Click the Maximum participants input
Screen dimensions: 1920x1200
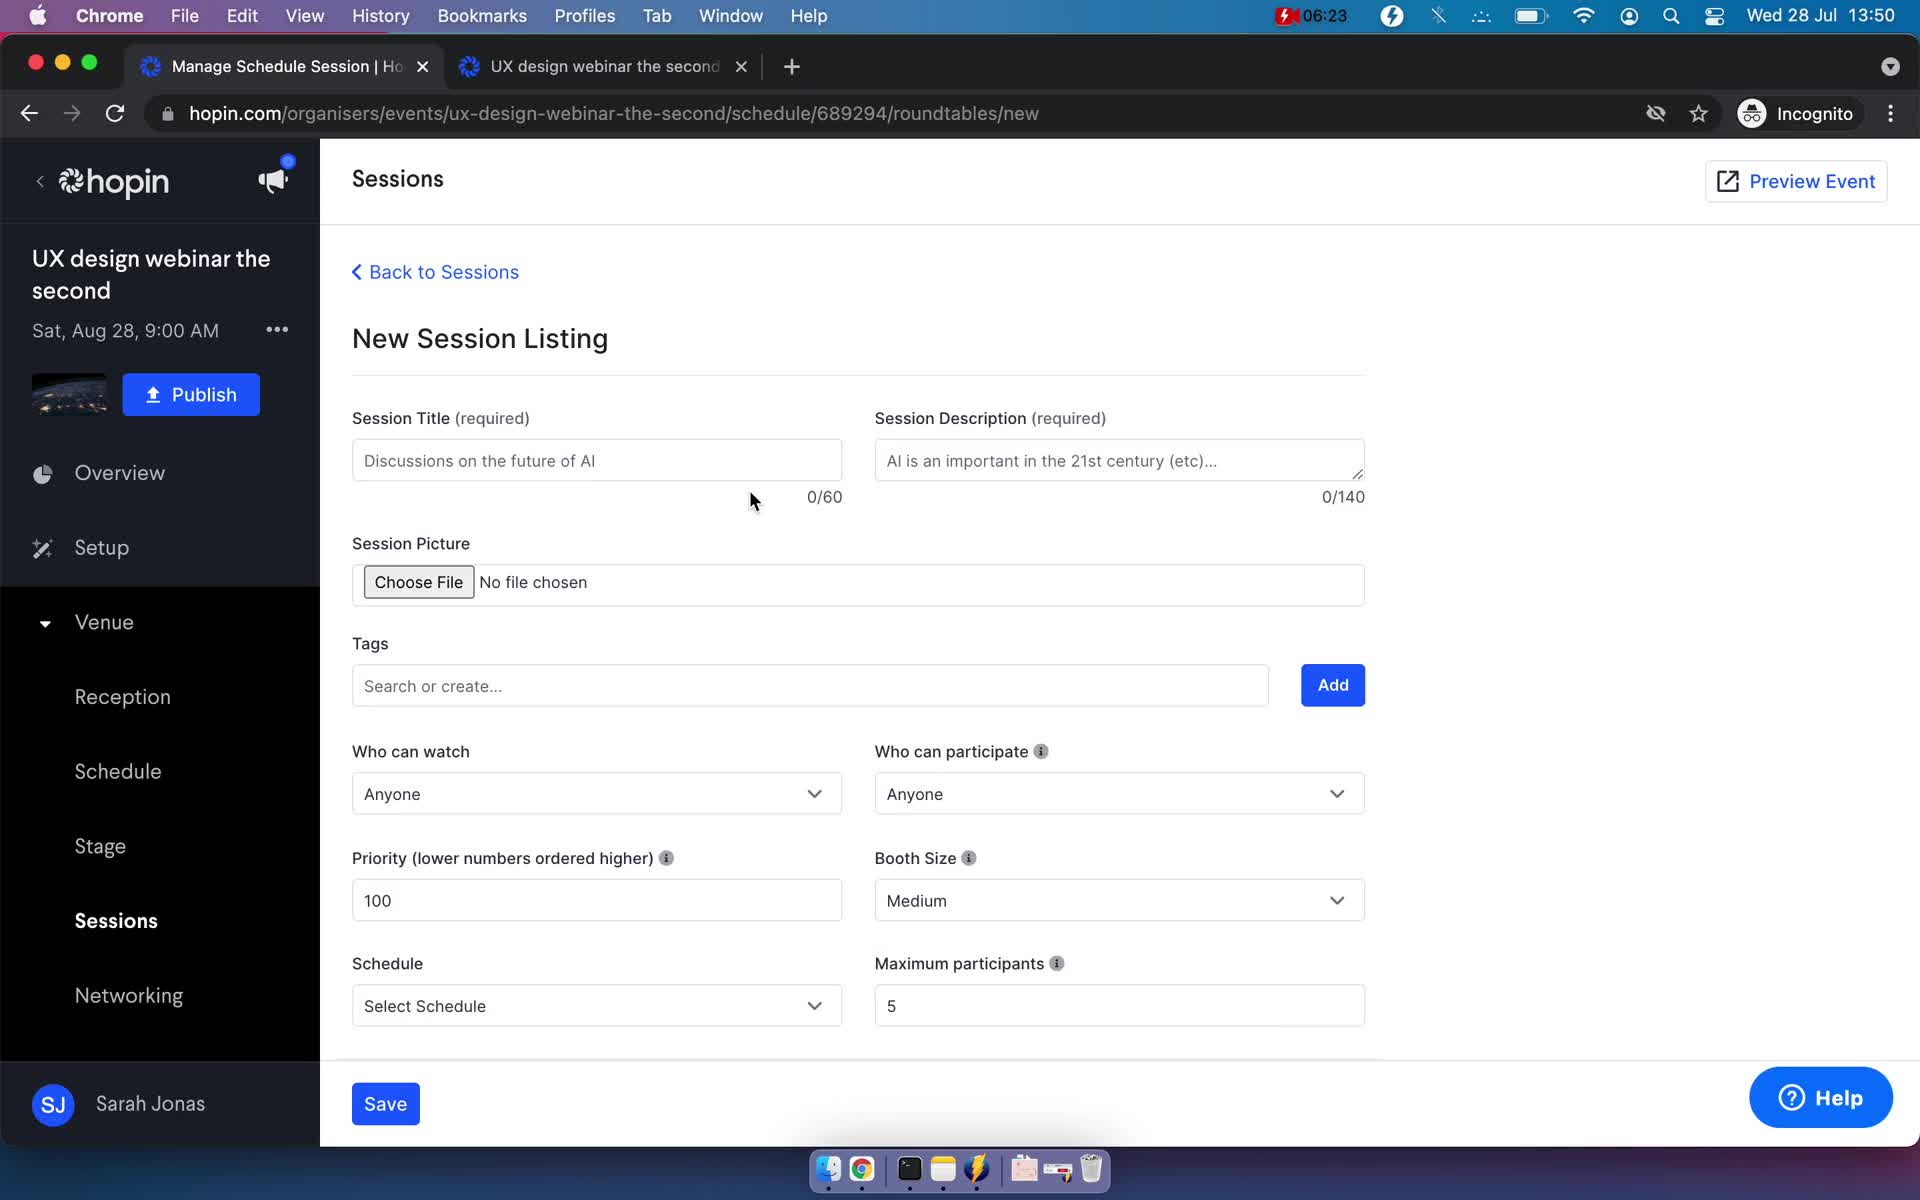click(x=1119, y=1006)
